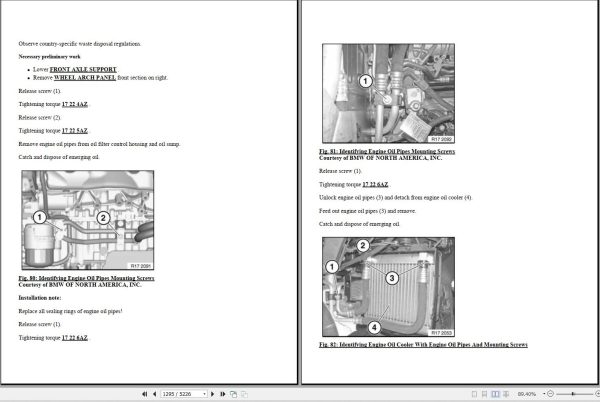Click 'Remove engine oil pipes from oil filter' line
Viewport: 600px width, 402px height.
(x=99, y=144)
